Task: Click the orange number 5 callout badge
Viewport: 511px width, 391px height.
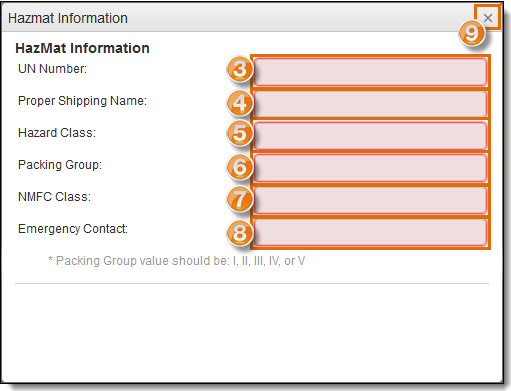Action: point(240,133)
